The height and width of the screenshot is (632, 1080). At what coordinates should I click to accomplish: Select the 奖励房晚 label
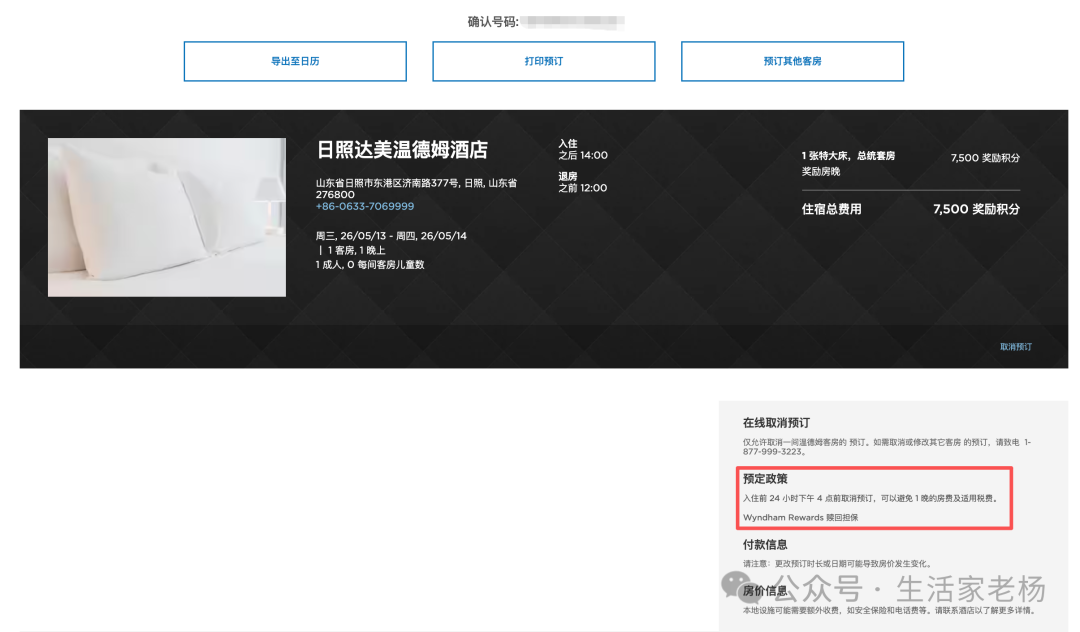tap(820, 171)
